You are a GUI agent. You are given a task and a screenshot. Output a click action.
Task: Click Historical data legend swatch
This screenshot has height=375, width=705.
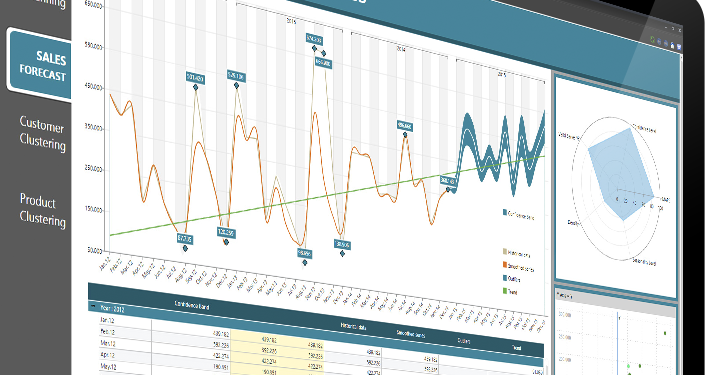click(505, 250)
